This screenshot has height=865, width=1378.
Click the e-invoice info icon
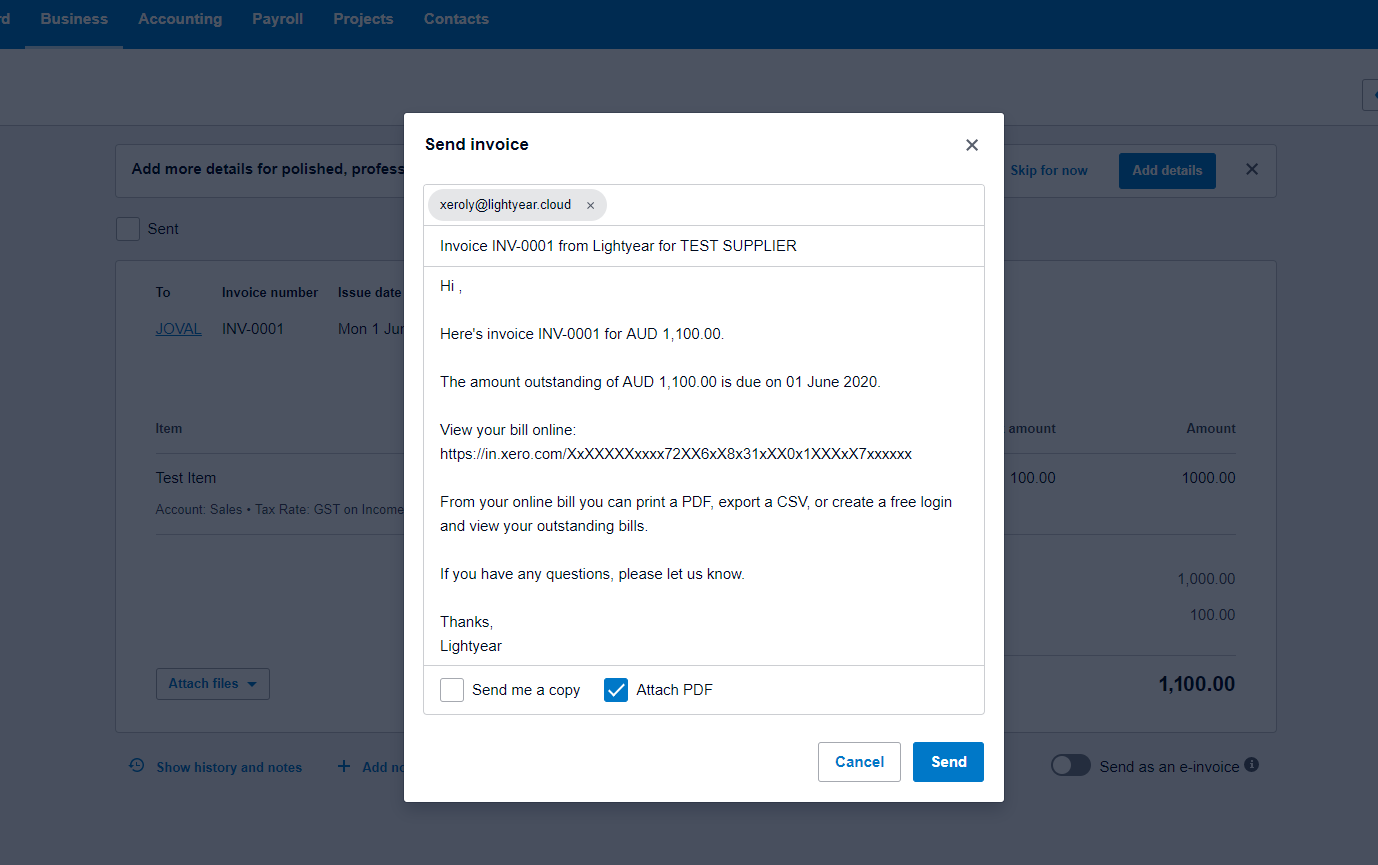click(1251, 765)
